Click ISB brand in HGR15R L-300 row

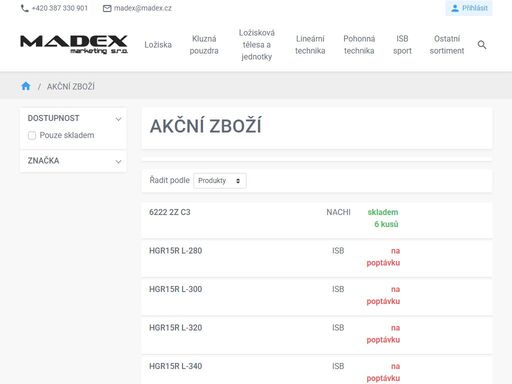338,289
